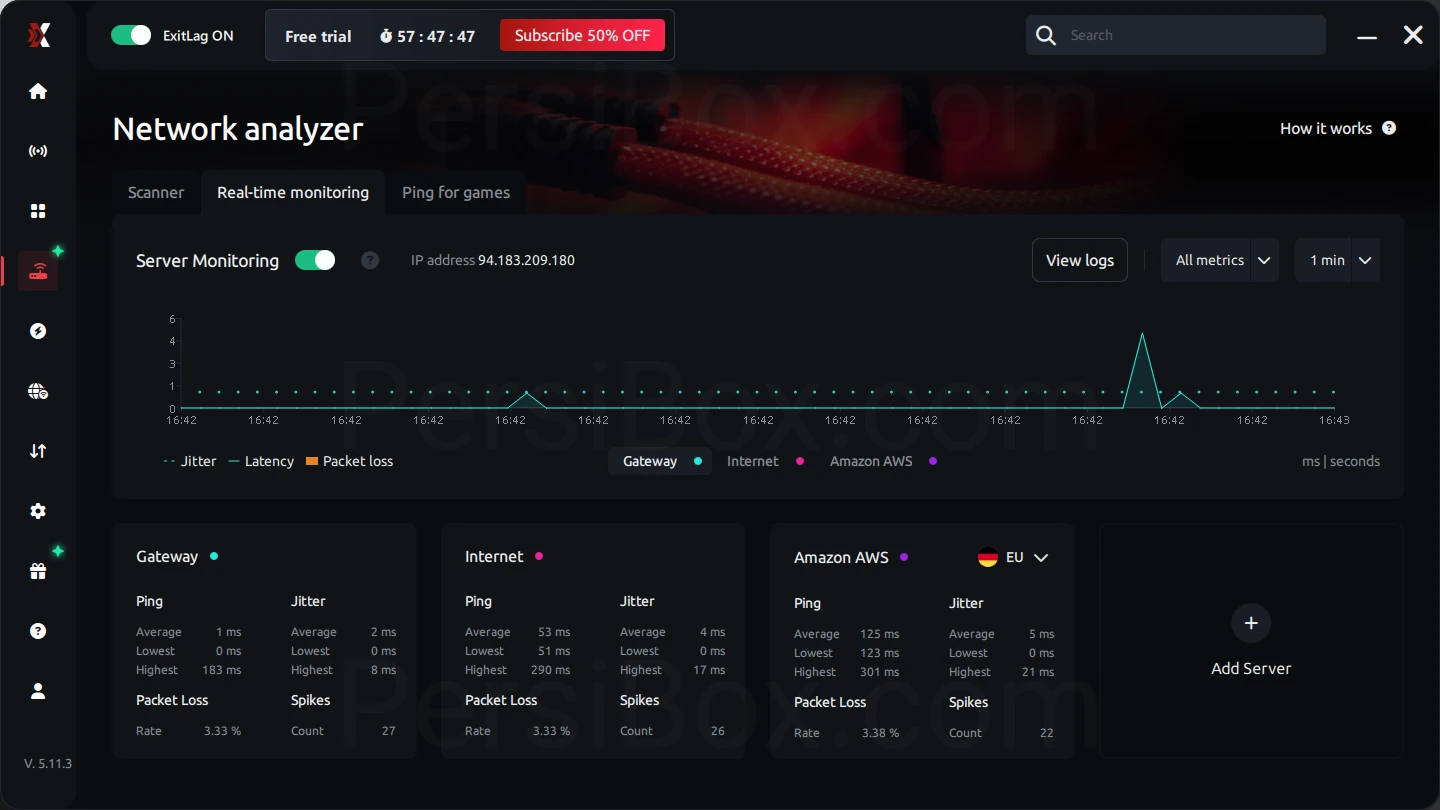The image size is (1440, 810).
Task: Toggle Latency legend entry
Action: pyautogui.click(x=261, y=461)
